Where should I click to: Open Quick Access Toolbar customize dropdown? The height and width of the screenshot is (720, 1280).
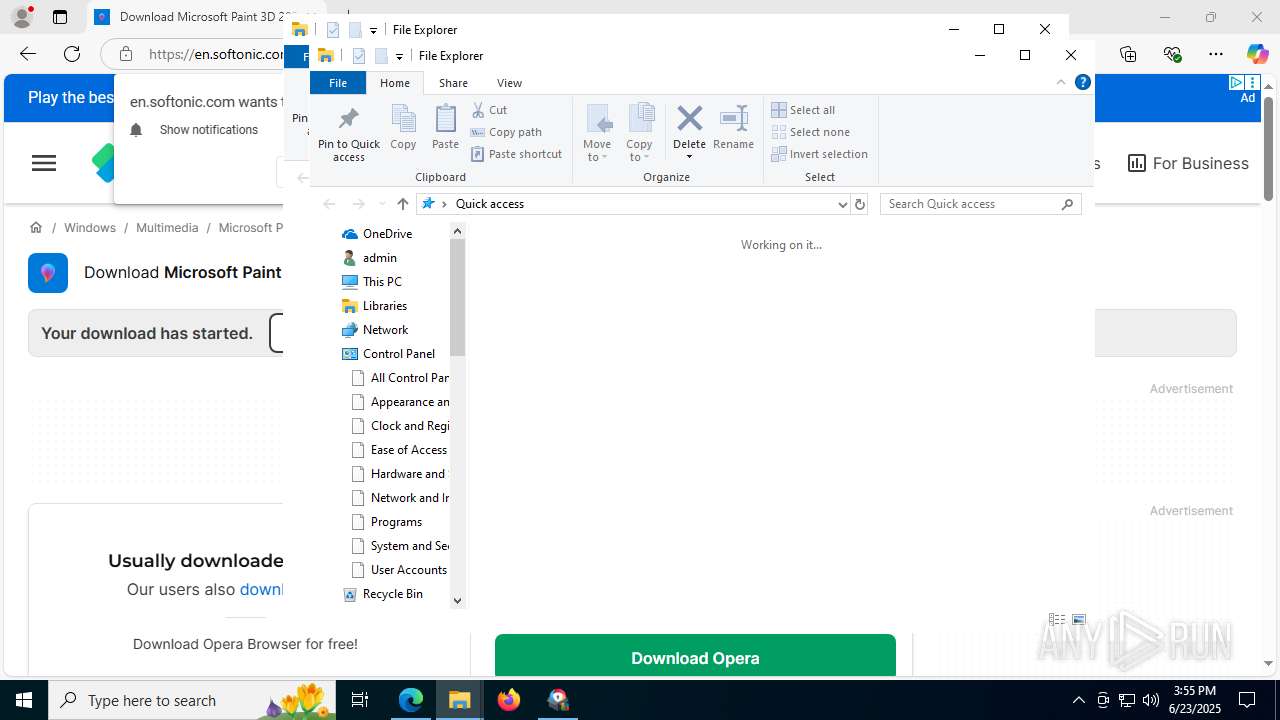tap(399, 56)
